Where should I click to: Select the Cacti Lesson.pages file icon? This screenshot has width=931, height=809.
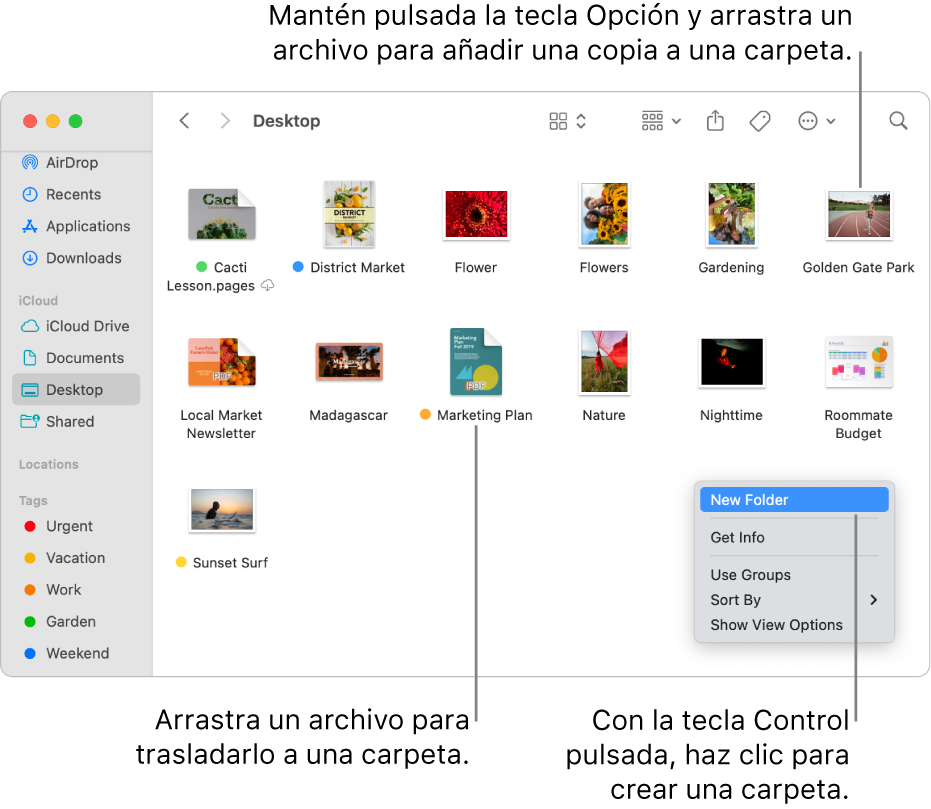coord(221,214)
